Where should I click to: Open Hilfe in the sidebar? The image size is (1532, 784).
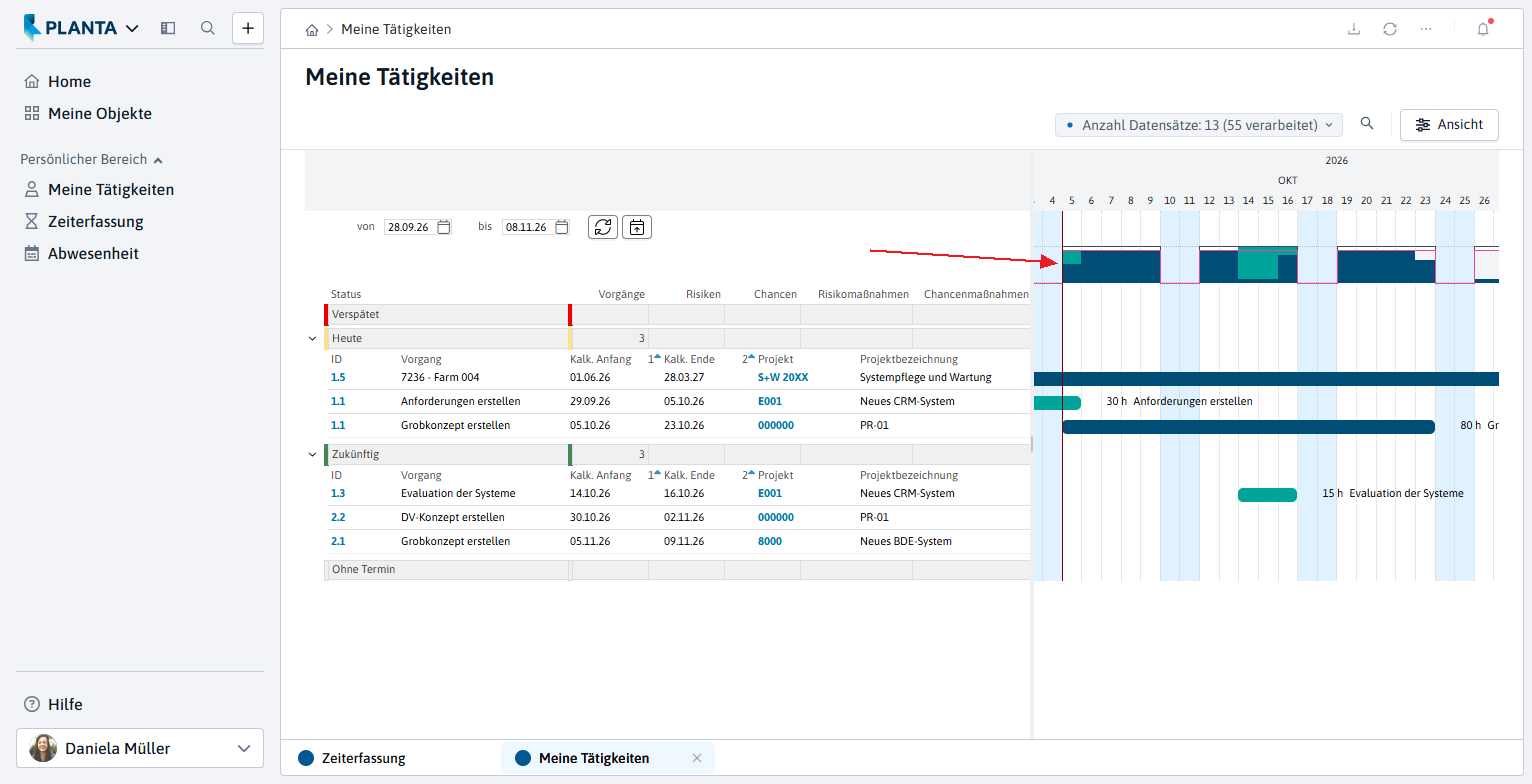click(x=53, y=705)
